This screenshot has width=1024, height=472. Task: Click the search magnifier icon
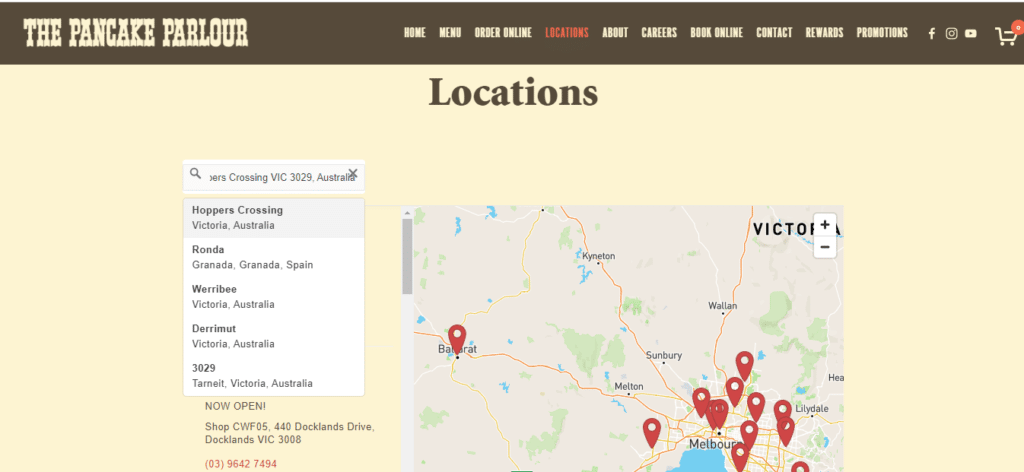click(195, 174)
